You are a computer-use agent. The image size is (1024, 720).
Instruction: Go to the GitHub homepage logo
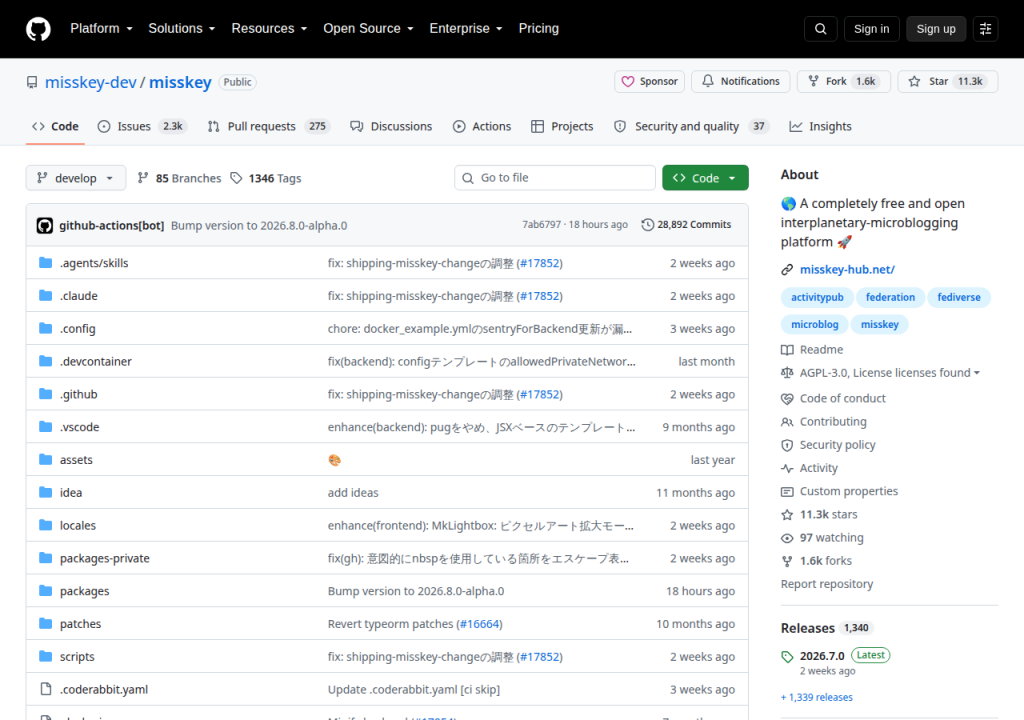pyautogui.click(x=38, y=29)
